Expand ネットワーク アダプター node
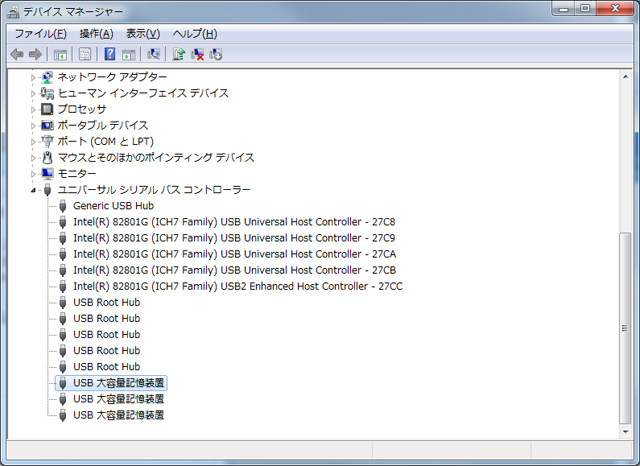The width and height of the screenshot is (640, 466). (x=33, y=77)
